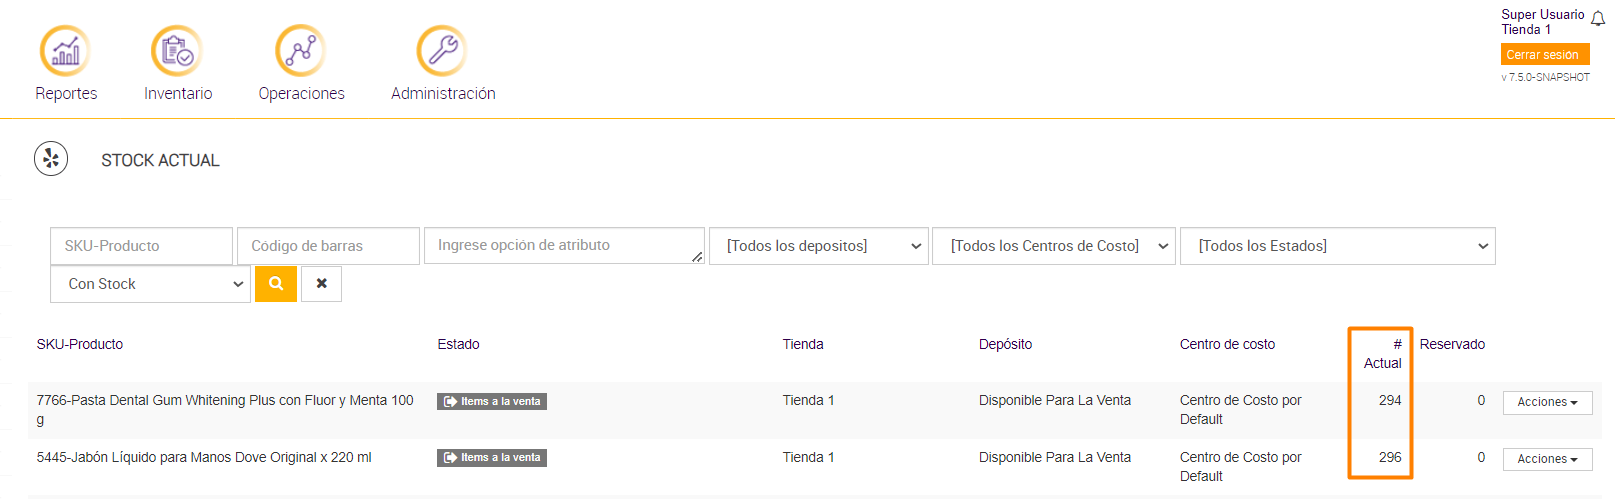Viewport: 1615px width, 499px height.
Task: Open Acciones menu for Pasta Dental row
Action: click(1547, 402)
